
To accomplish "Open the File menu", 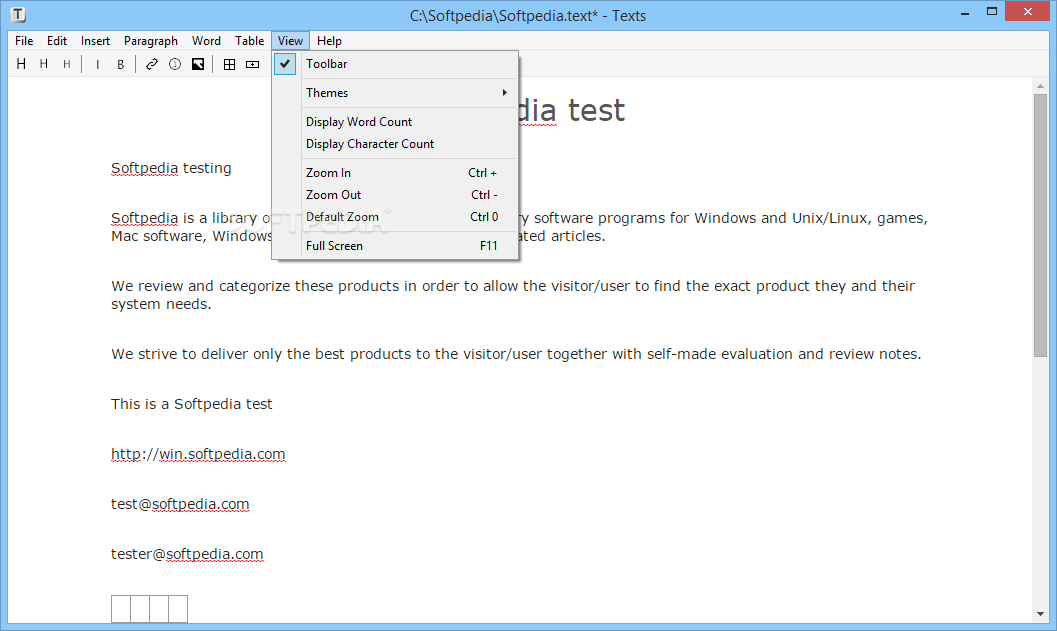I will [24, 41].
